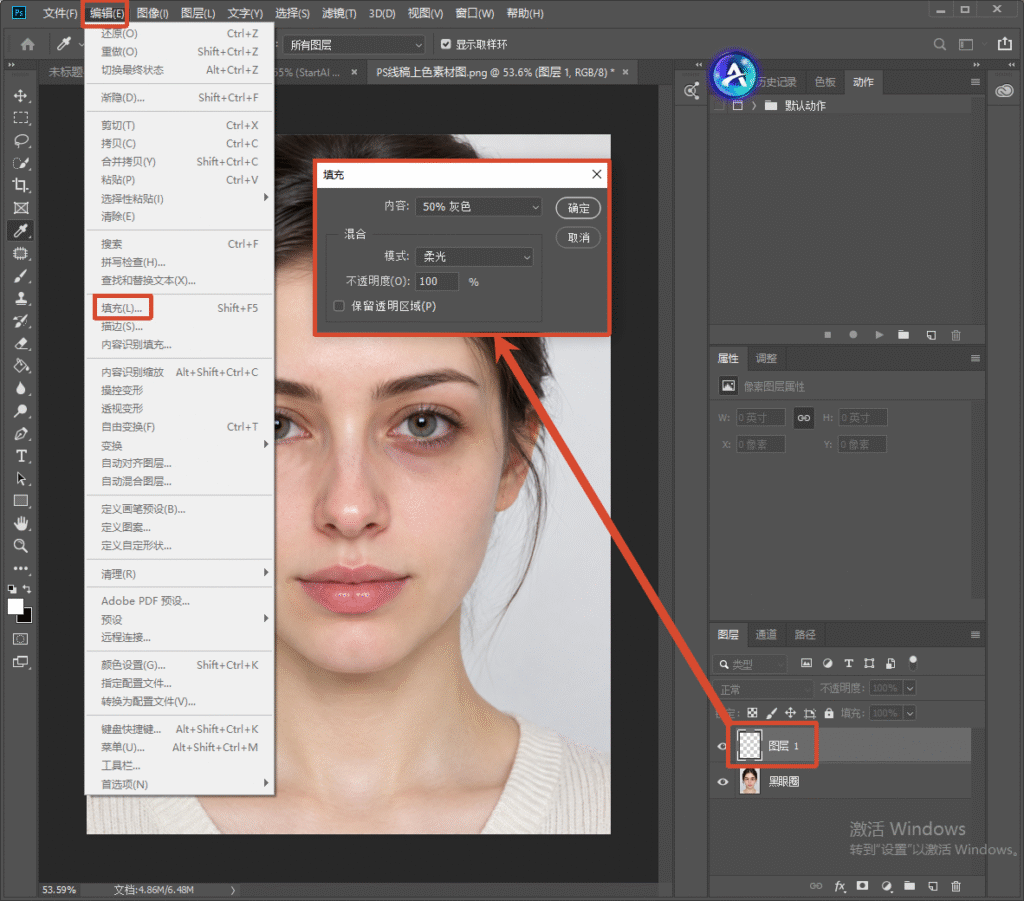Click the Home icon in options bar
The image size is (1024, 901).
(x=27, y=44)
